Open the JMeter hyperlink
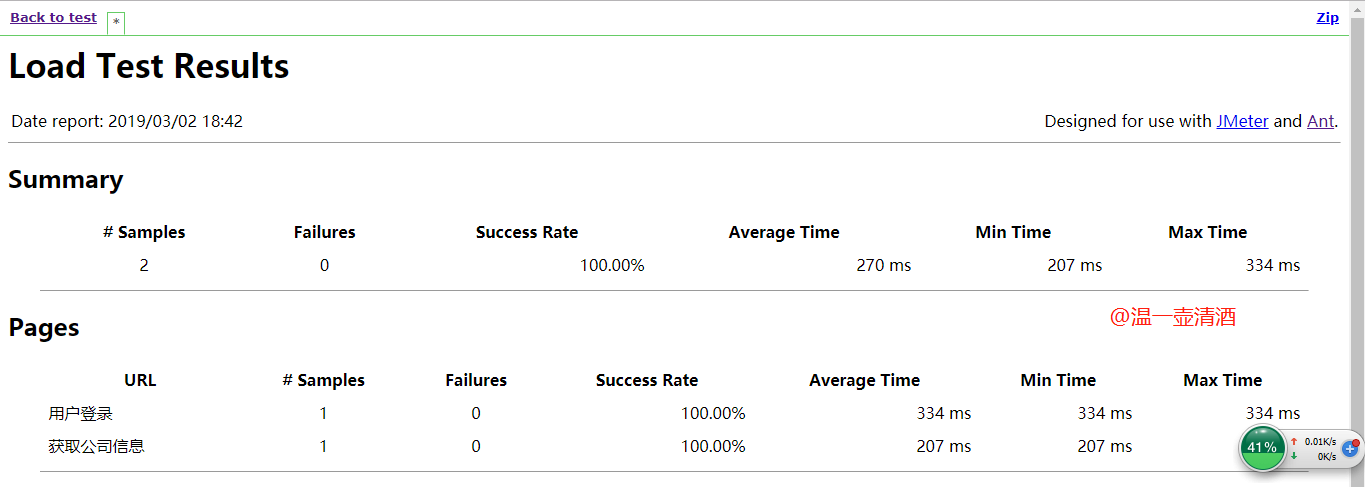The image size is (1365, 487). click(1242, 121)
